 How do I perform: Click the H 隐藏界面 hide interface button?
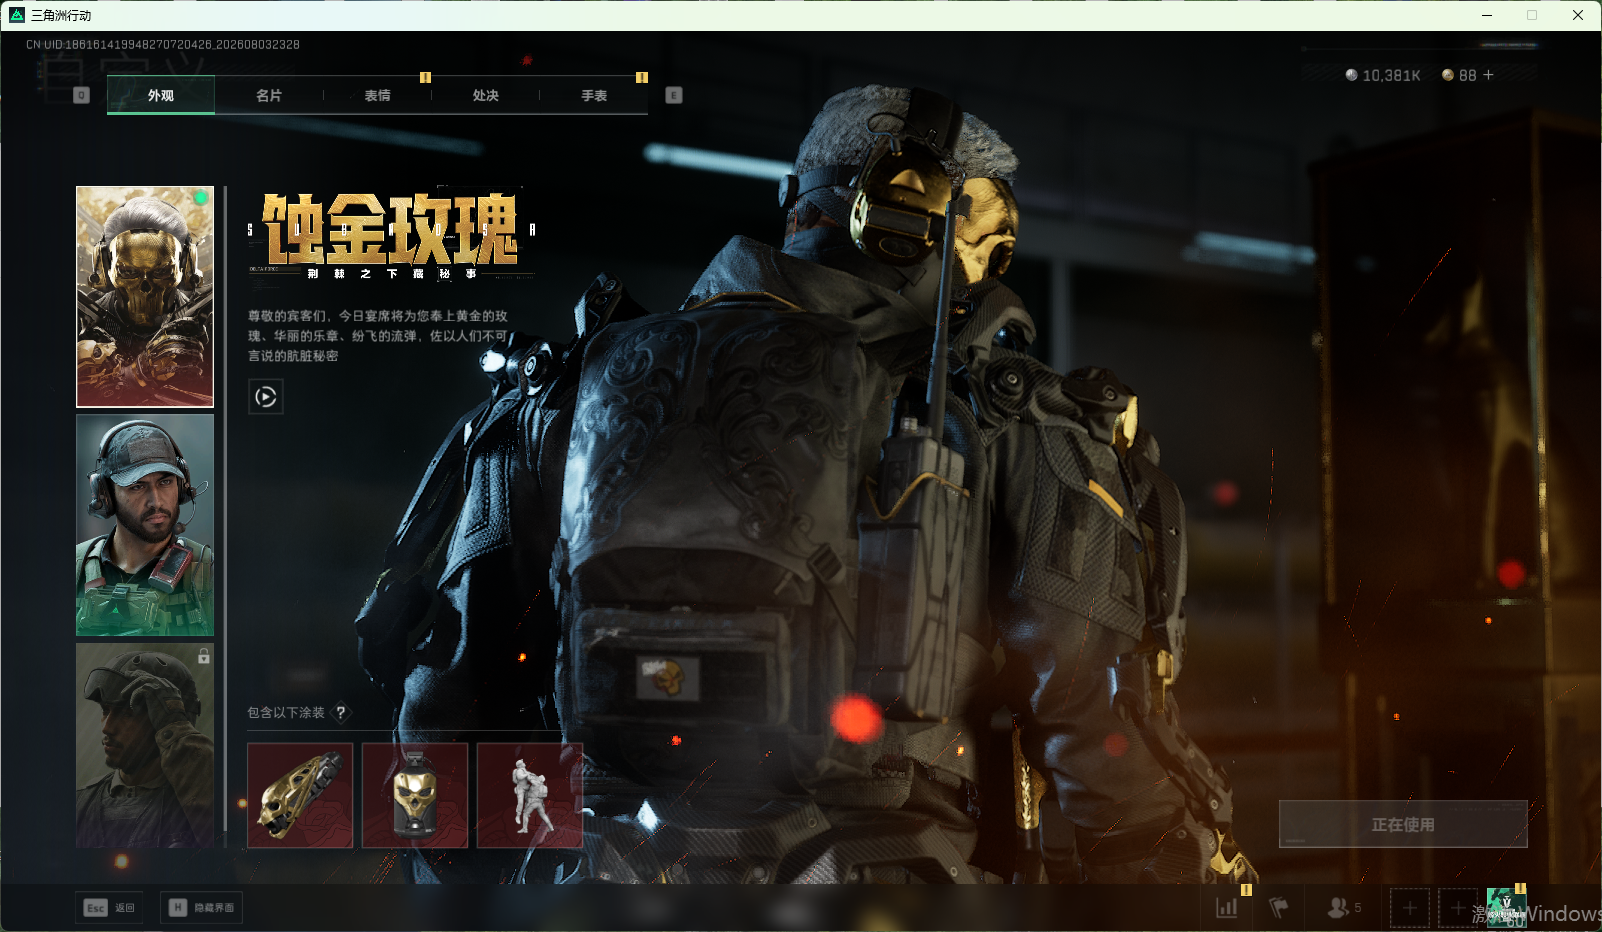[x=201, y=907]
